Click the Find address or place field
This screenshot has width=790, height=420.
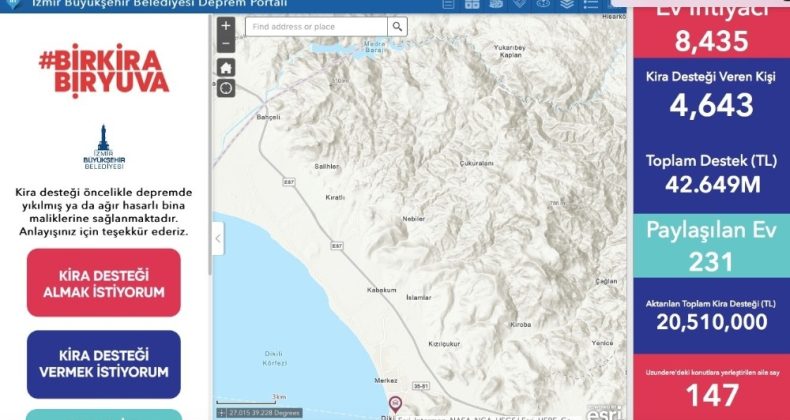tap(317, 27)
